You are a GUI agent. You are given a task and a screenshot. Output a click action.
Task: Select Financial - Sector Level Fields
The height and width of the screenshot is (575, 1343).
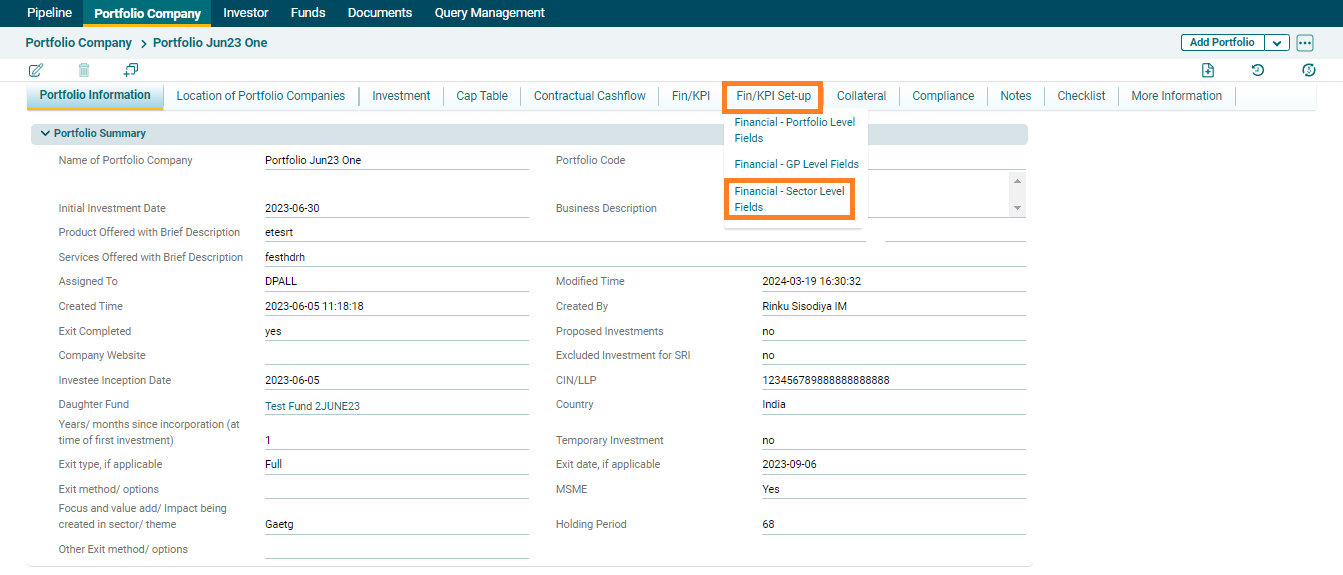pos(789,199)
